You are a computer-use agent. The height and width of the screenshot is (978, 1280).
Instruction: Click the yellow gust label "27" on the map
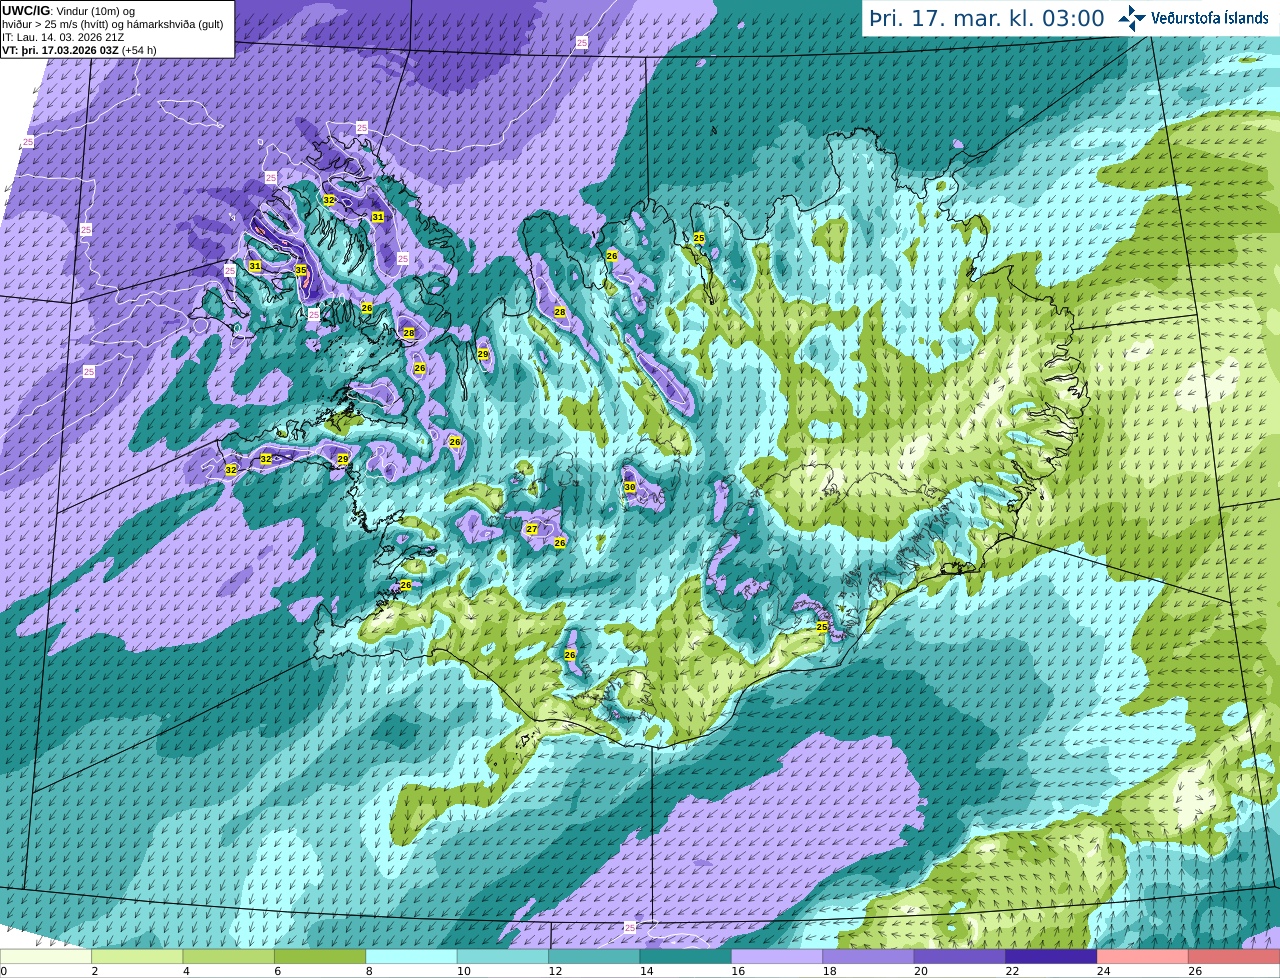coord(532,529)
